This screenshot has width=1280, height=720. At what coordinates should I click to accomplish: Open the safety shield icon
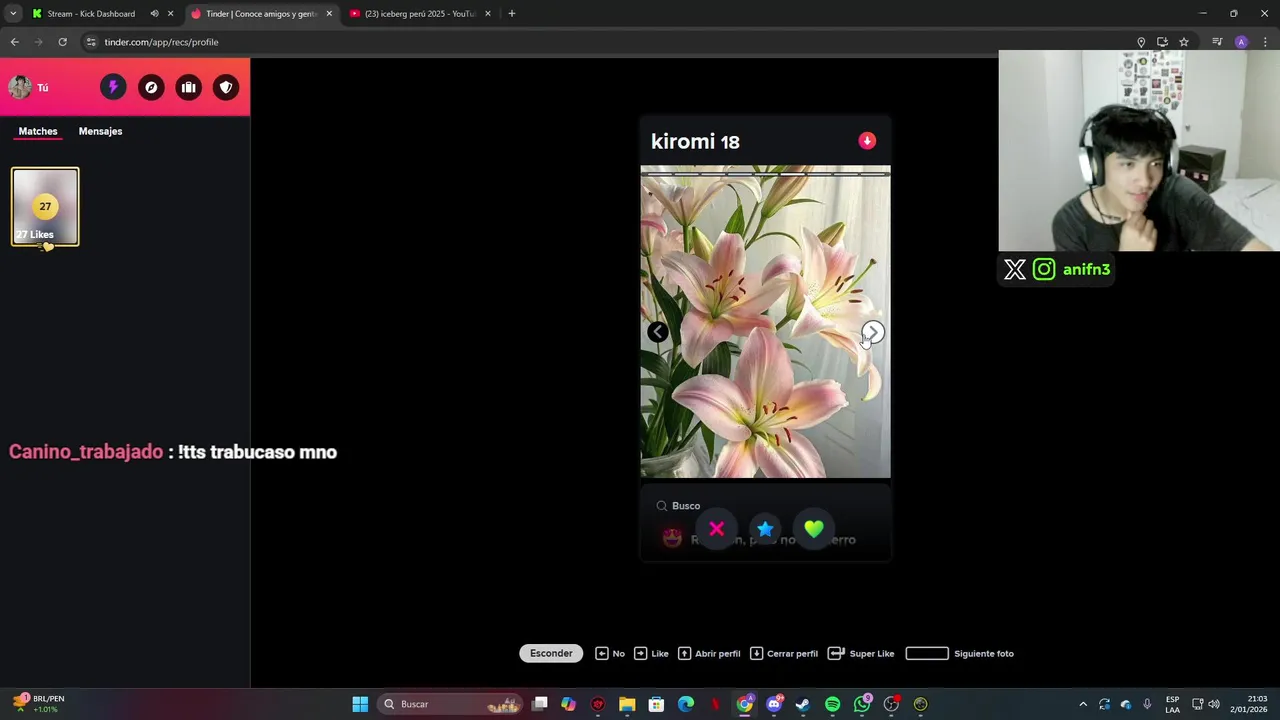[226, 87]
